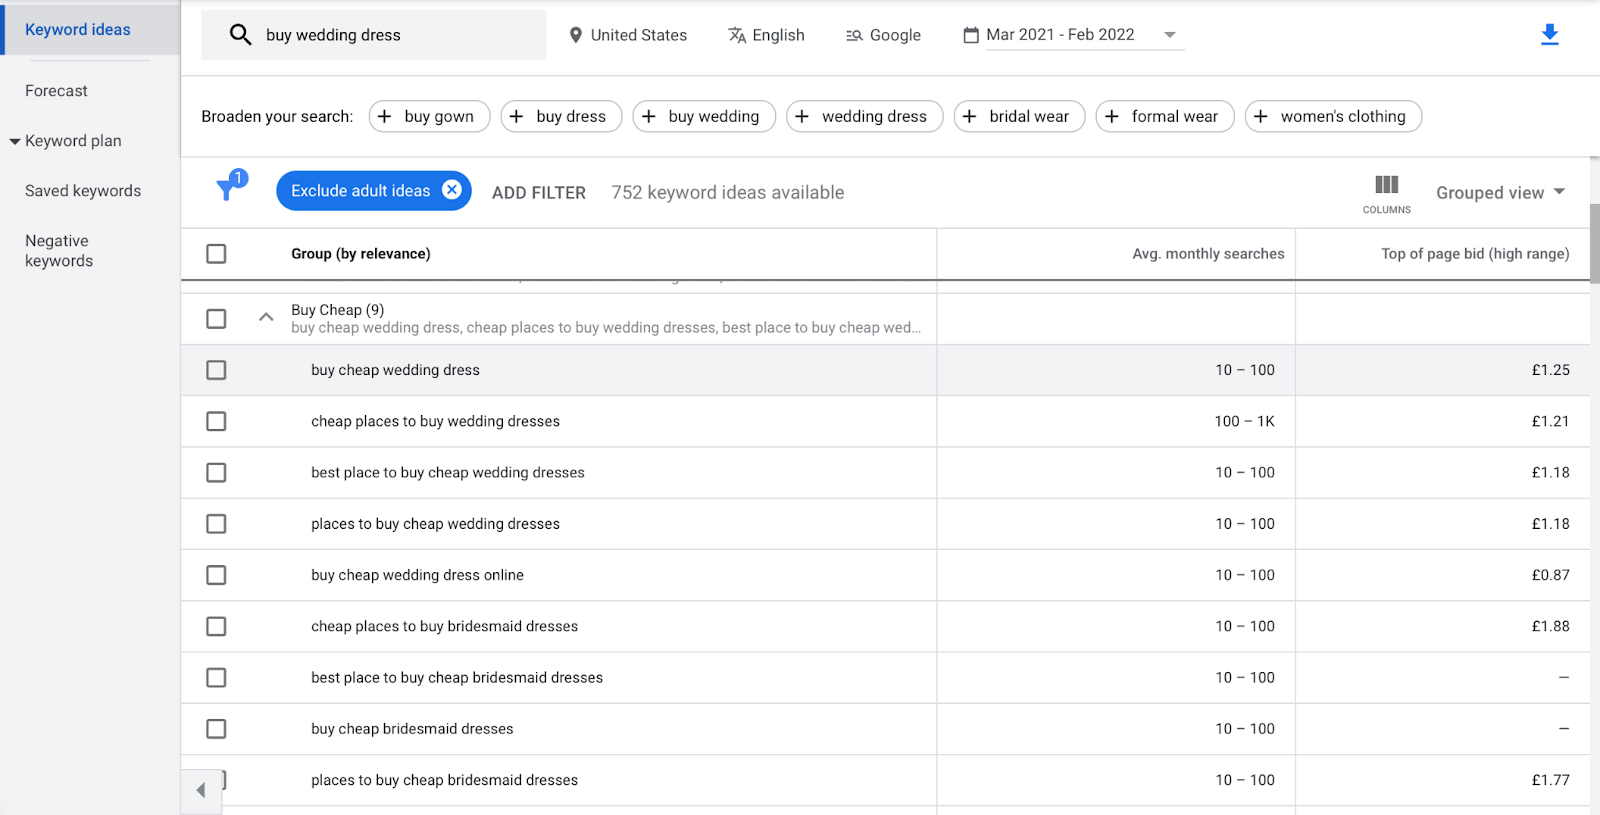Check 'cheap places to buy bridesmaid dresses' row

(x=216, y=626)
